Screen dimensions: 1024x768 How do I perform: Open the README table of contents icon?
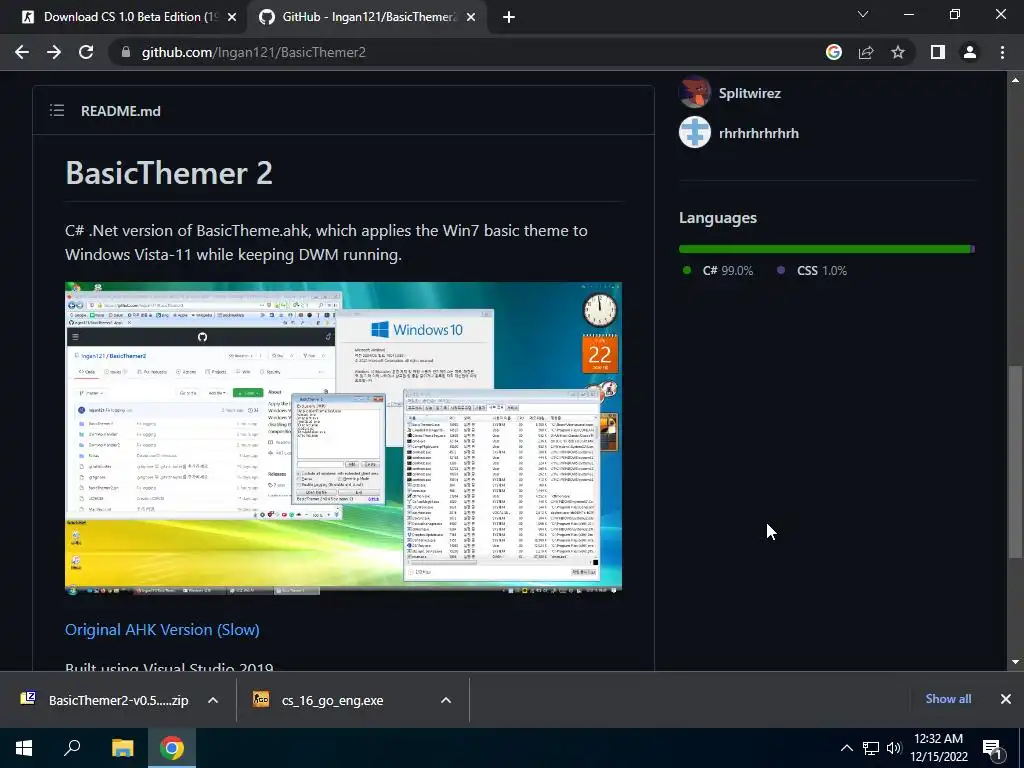[57, 110]
